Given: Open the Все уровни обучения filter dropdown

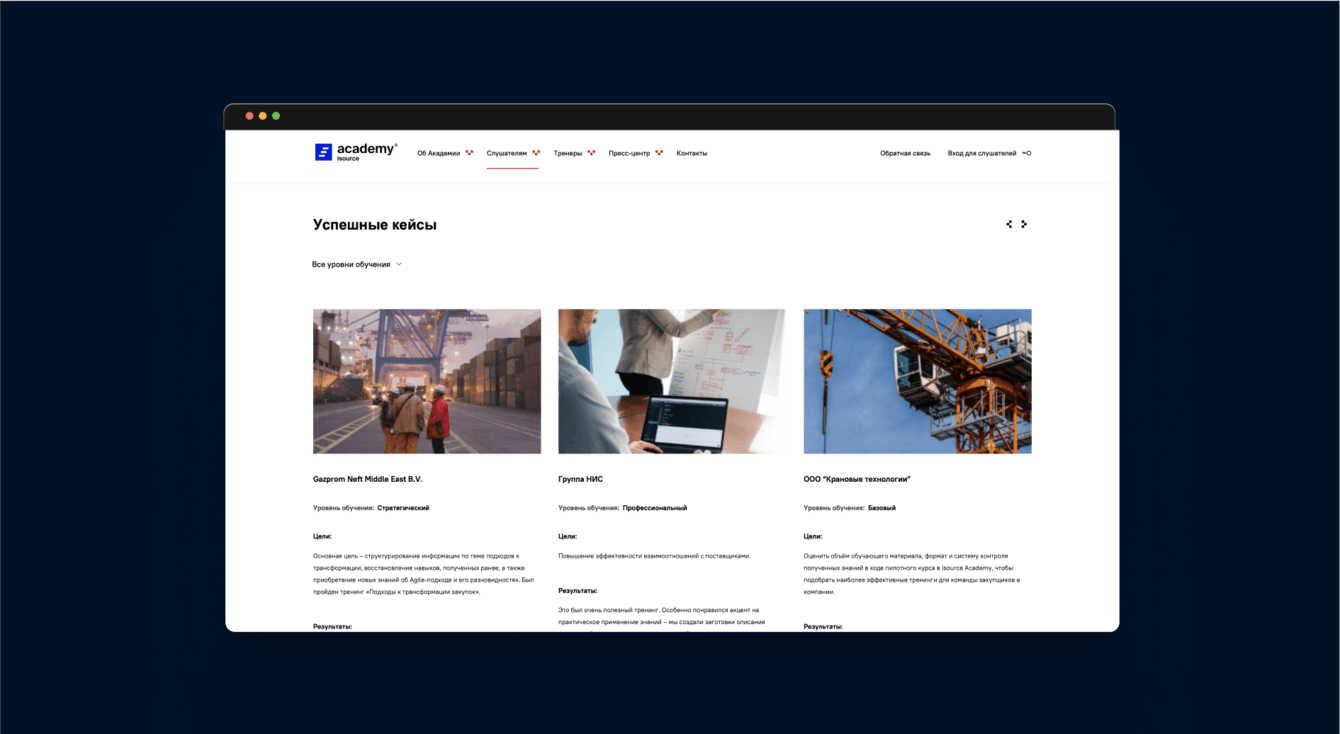Looking at the screenshot, I should click(x=357, y=265).
